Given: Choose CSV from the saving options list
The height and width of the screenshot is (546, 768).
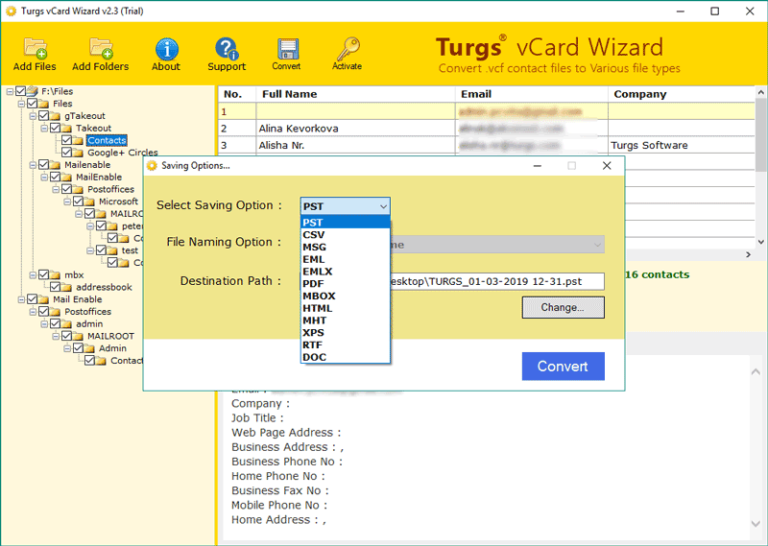Looking at the screenshot, I should pyautogui.click(x=345, y=235).
